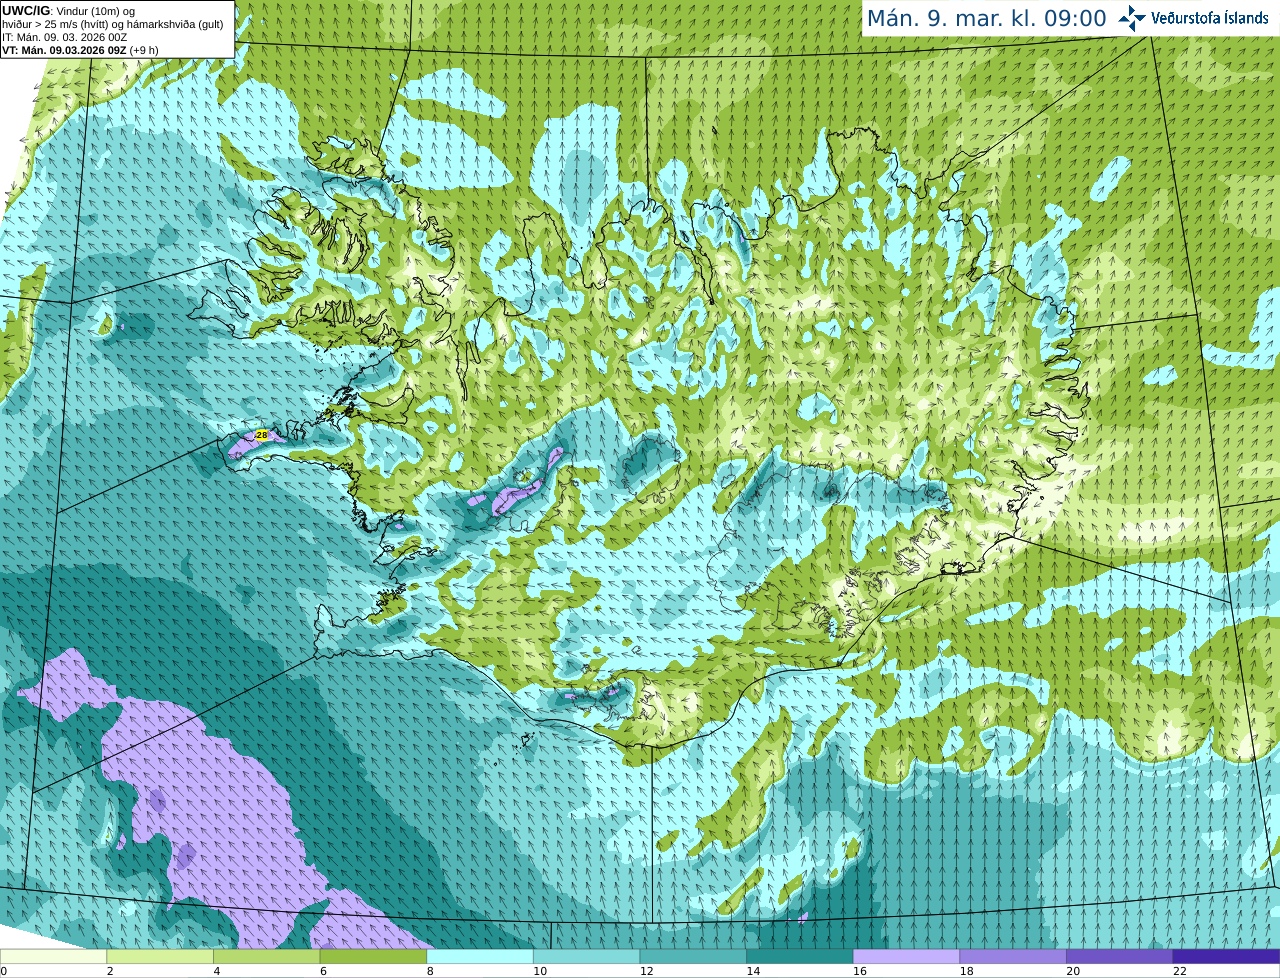Select the 2–4 m/s light green legend swatch

pyautogui.click(x=160, y=957)
